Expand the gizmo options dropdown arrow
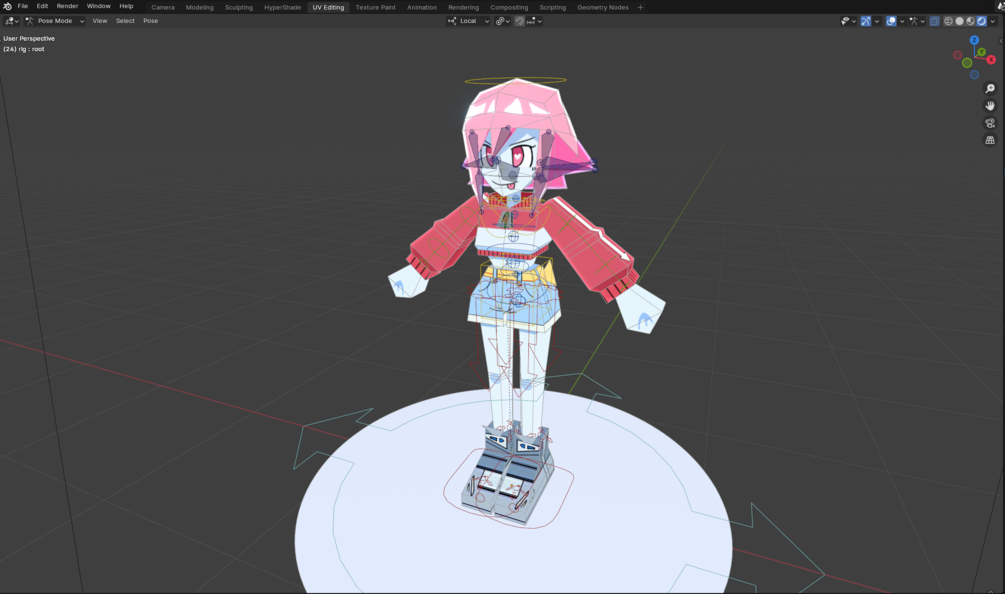Screen dimensions: 1005x594 (877, 21)
